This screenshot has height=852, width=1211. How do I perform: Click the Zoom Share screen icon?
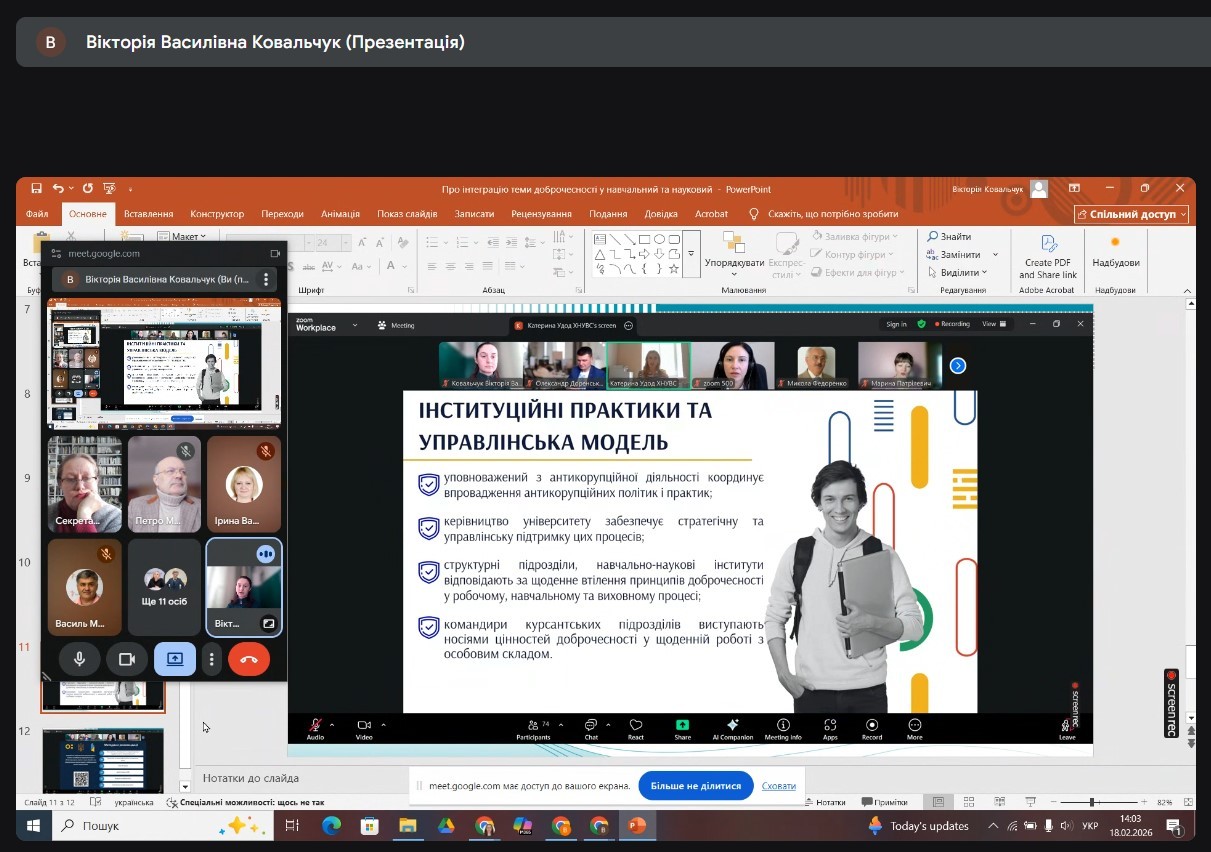[682, 725]
